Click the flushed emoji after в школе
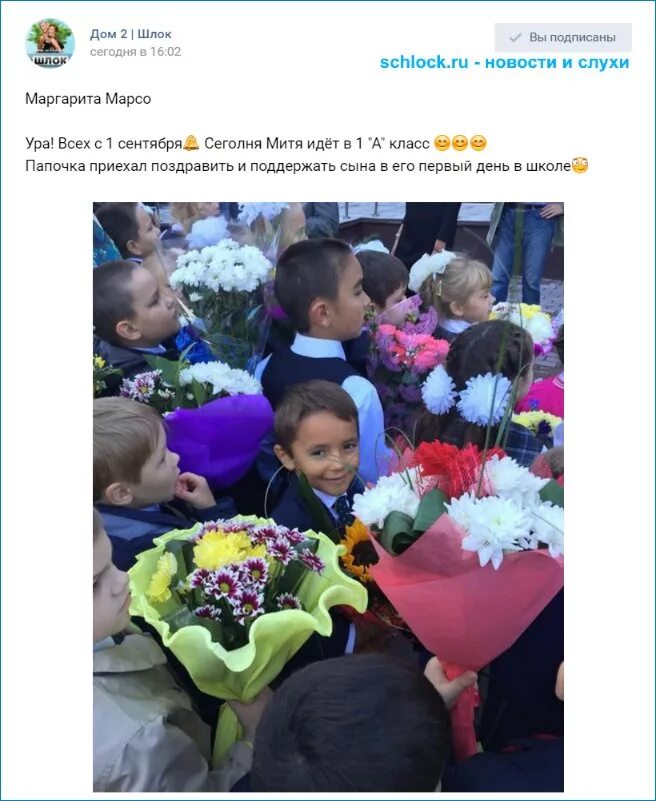 coord(580,166)
